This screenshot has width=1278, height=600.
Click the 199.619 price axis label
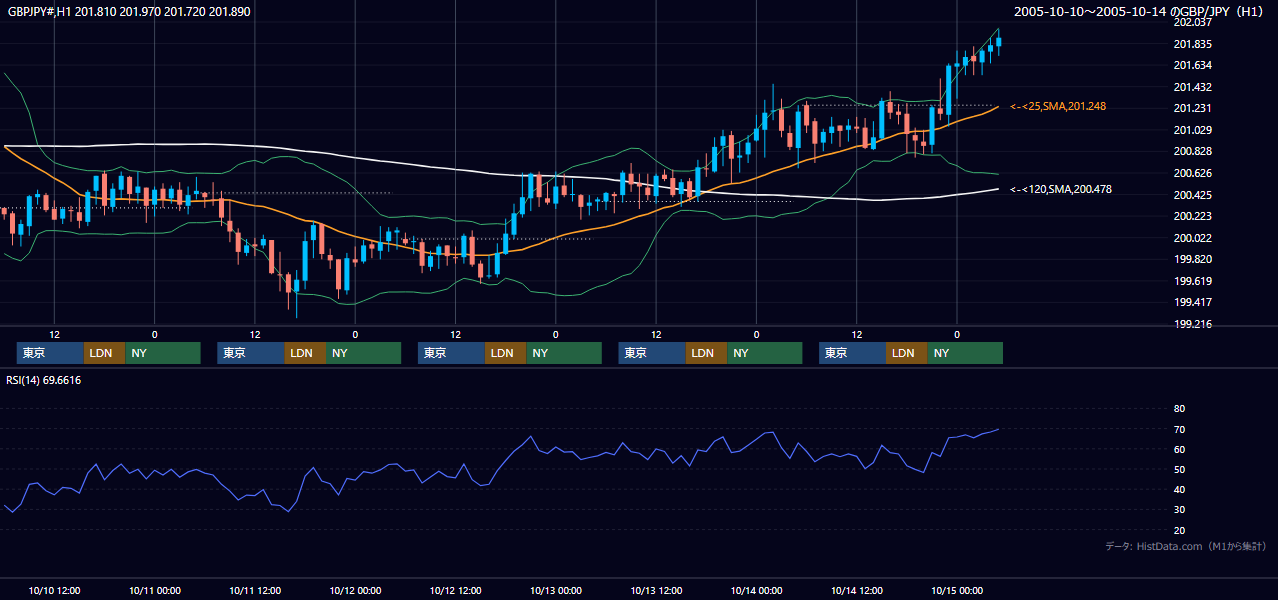point(1192,281)
